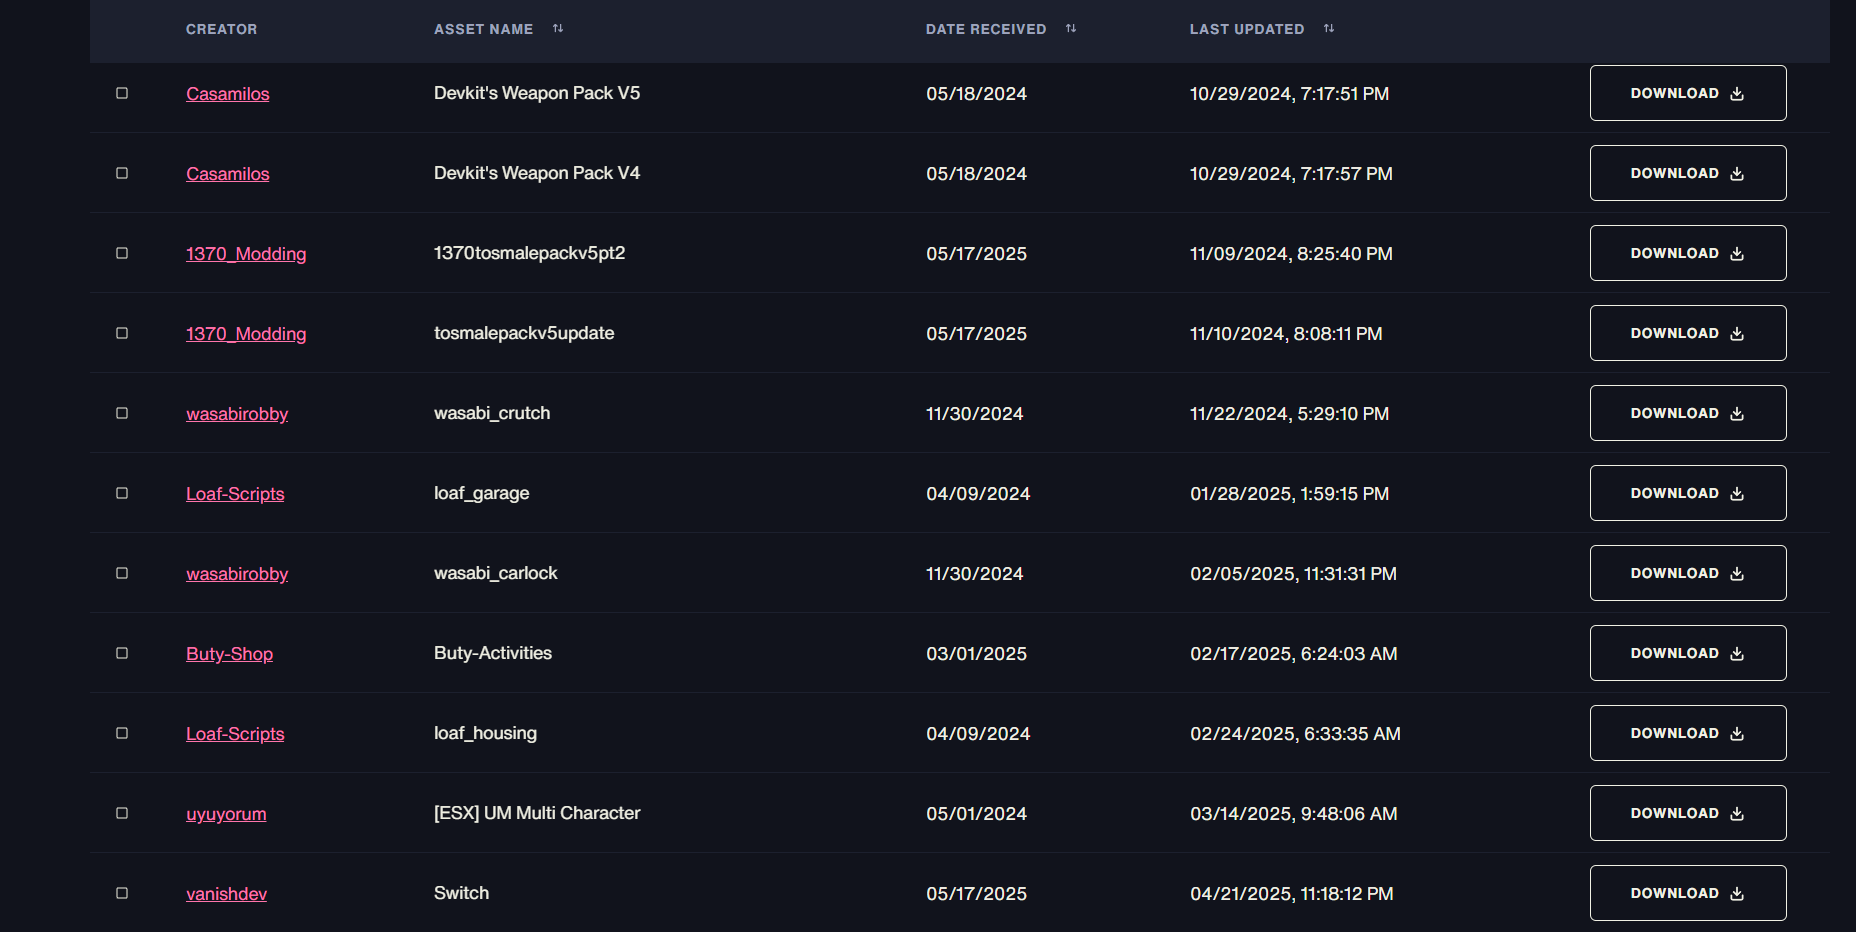Sort by Last Updated arrows icon
This screenshot has height=932, width=1856.
(x=1329, y=29)
